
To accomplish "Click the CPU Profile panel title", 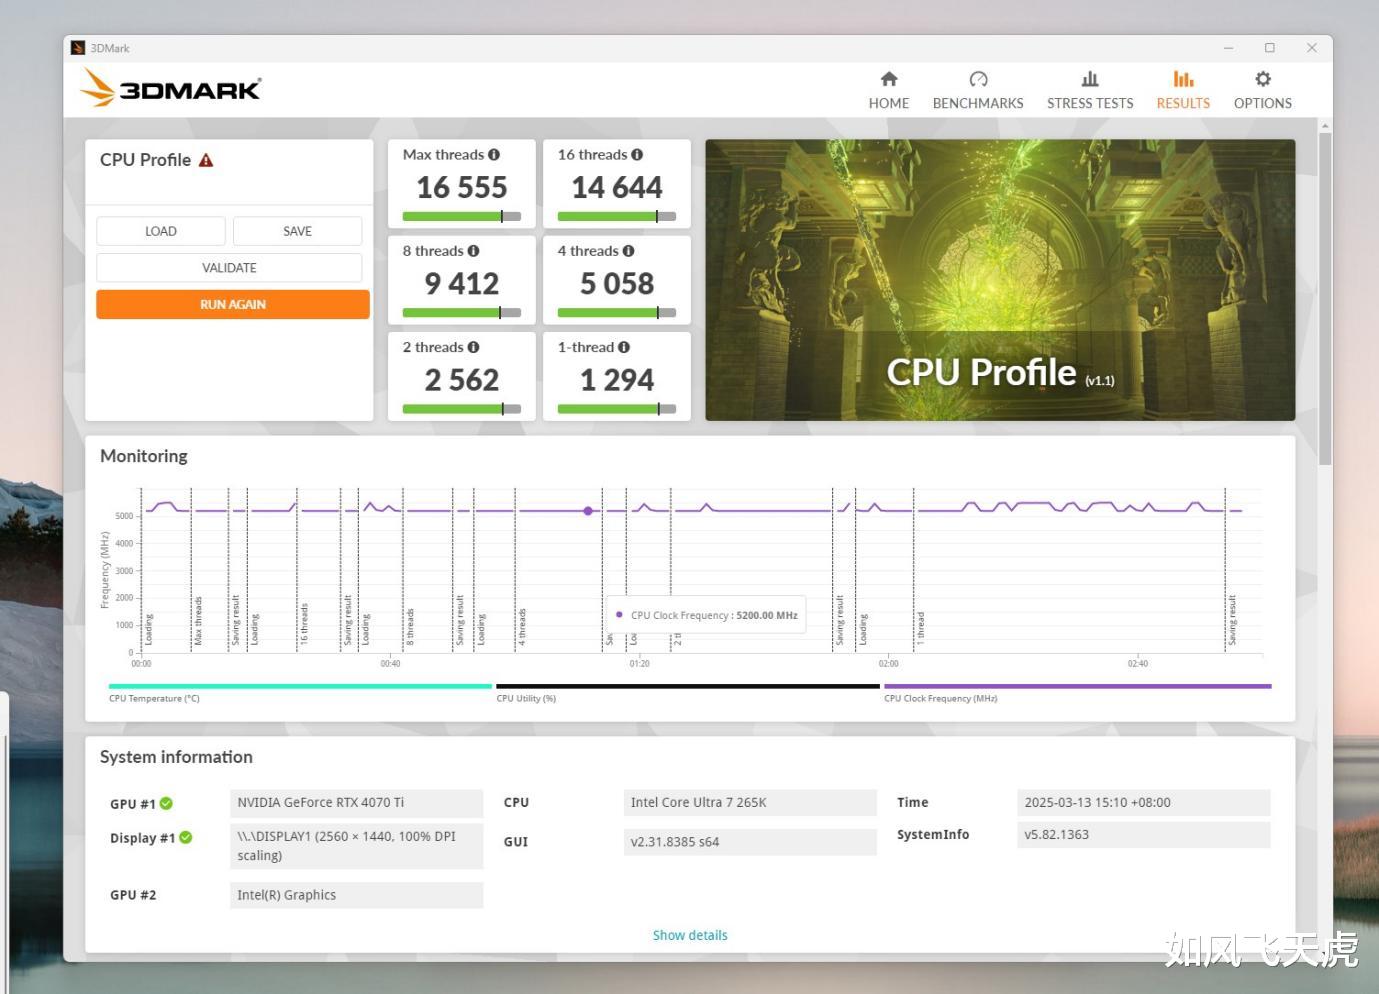I will click(145, 160).
